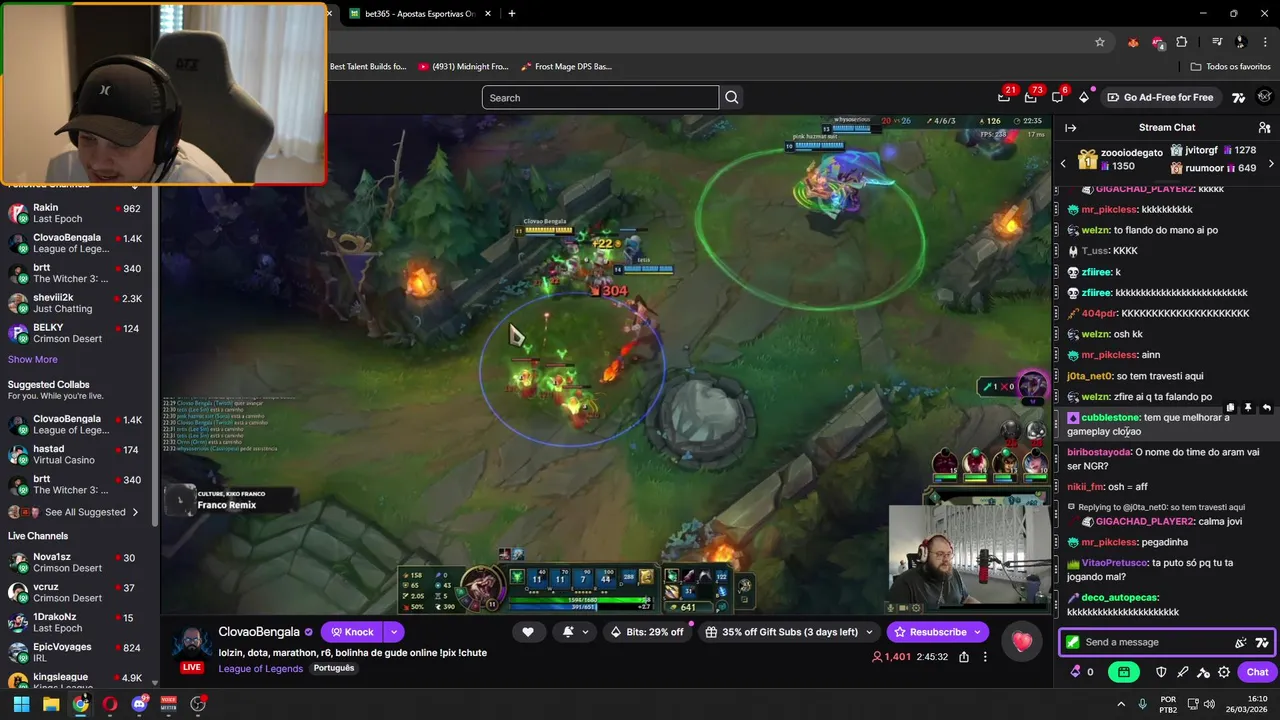
Task: Open Chrome media control icon
Action: pyautogui.click(x=1217, y=42)
